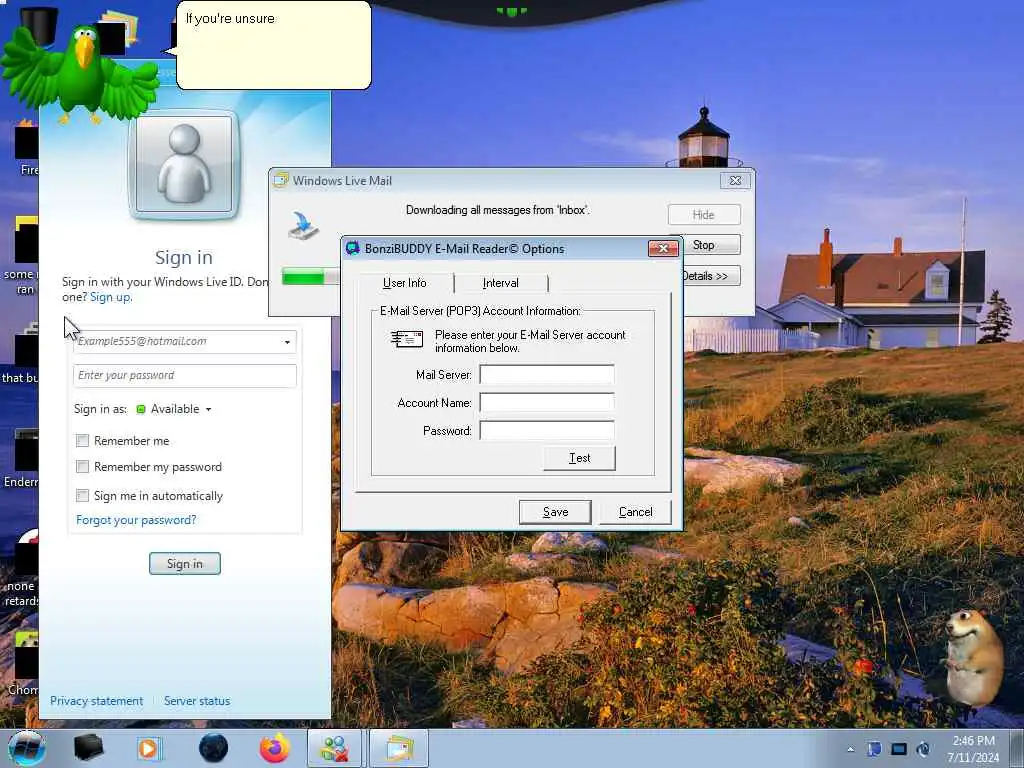Viewport: 1024px width, 768px height.
Task: Click the Sign in button
Action: (185, 564)
